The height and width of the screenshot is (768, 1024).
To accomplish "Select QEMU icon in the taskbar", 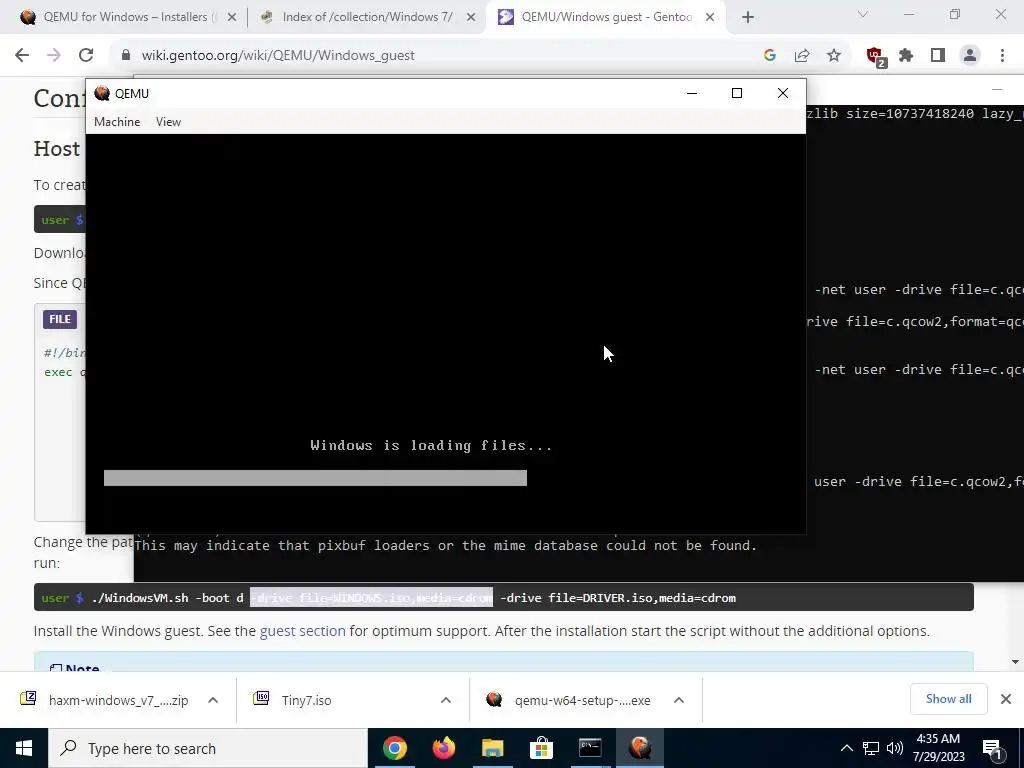I will tap(640, 748).
